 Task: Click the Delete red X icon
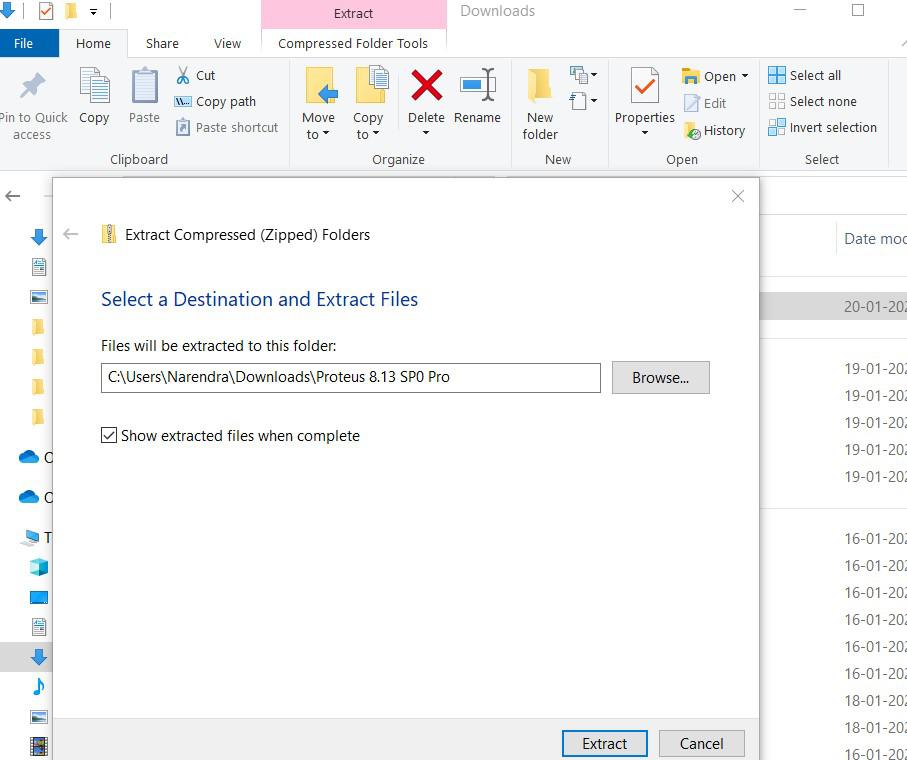tap(426, 87)
